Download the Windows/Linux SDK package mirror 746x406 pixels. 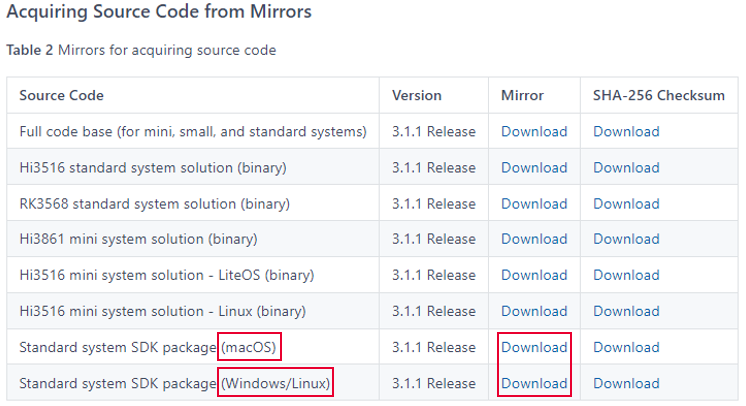(534, 384)
